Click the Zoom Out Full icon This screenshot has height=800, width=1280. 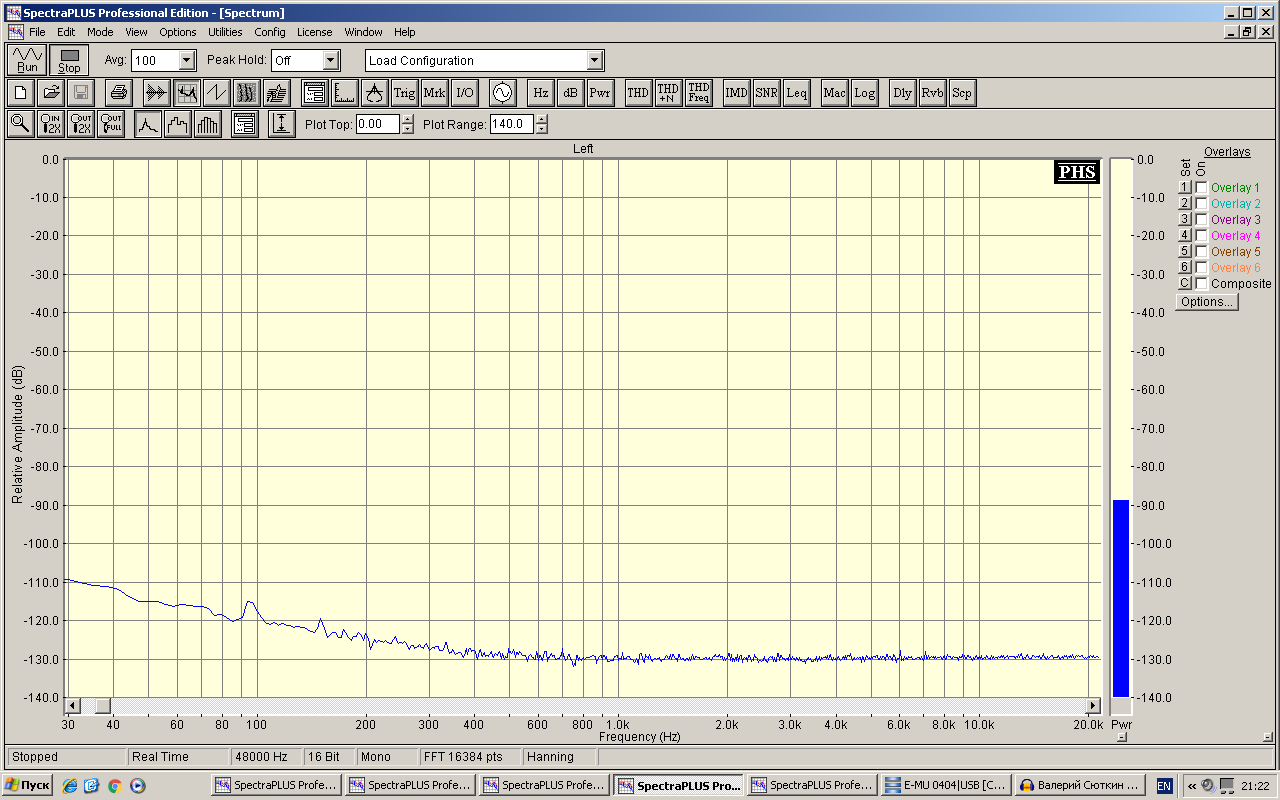(x=111, y=124)
